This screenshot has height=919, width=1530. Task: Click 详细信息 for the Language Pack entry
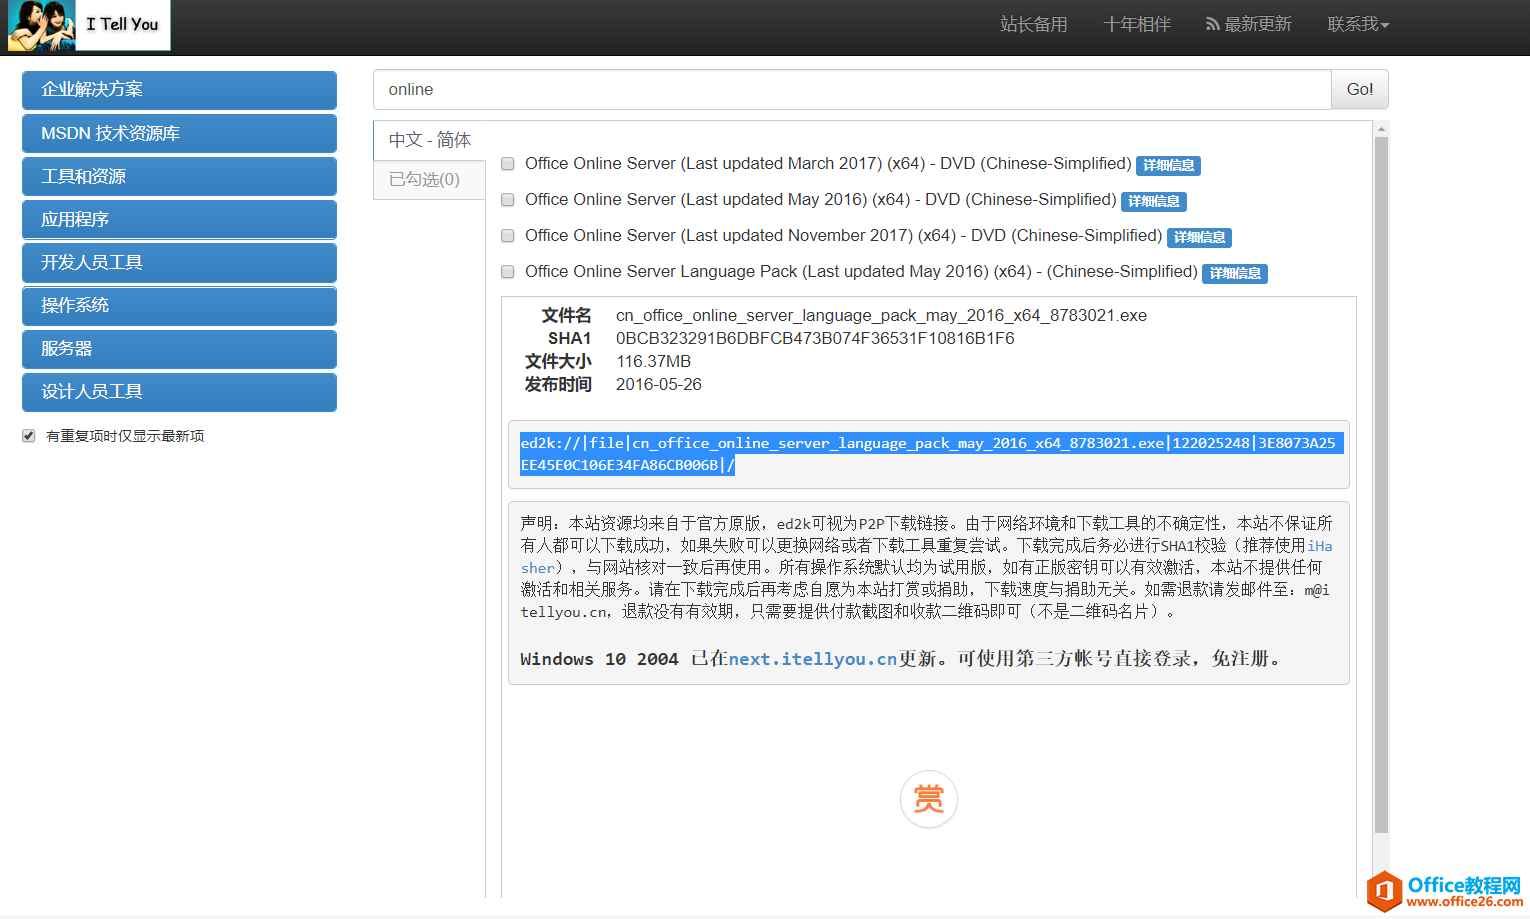[x=1234, y=272]
